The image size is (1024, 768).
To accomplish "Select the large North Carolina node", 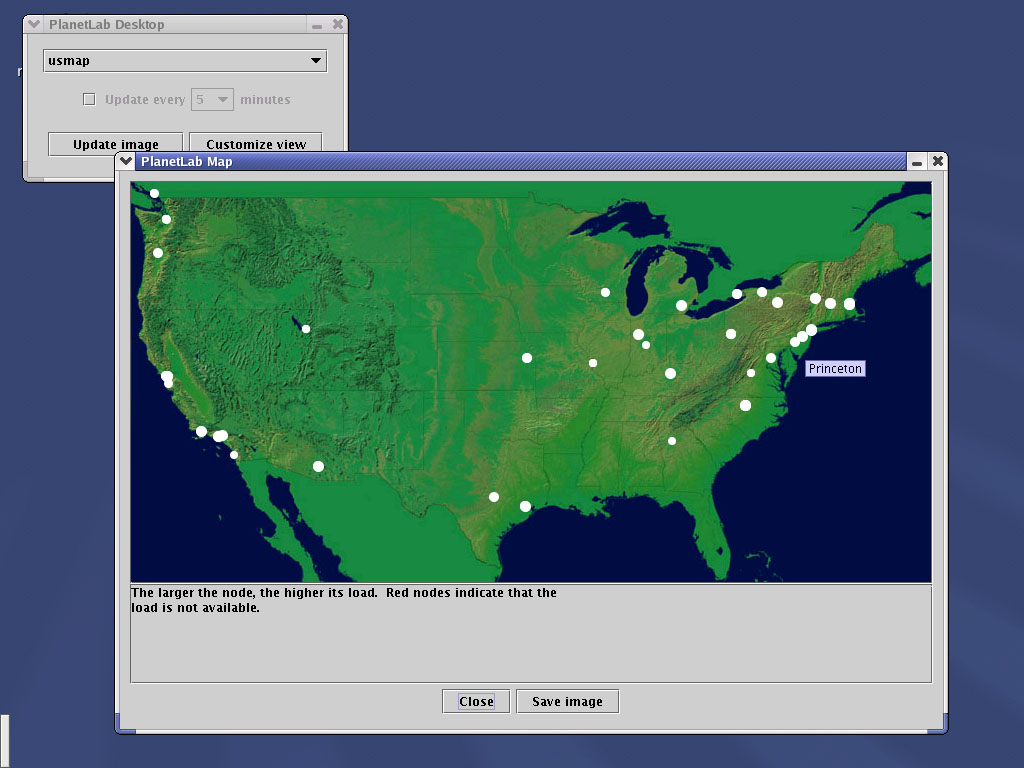I will point(745,405).
